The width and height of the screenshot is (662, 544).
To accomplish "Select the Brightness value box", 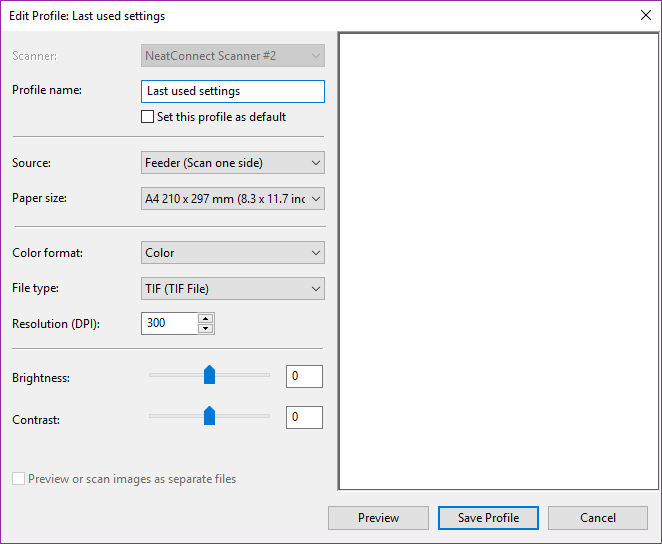I will (x=304, y=376).
